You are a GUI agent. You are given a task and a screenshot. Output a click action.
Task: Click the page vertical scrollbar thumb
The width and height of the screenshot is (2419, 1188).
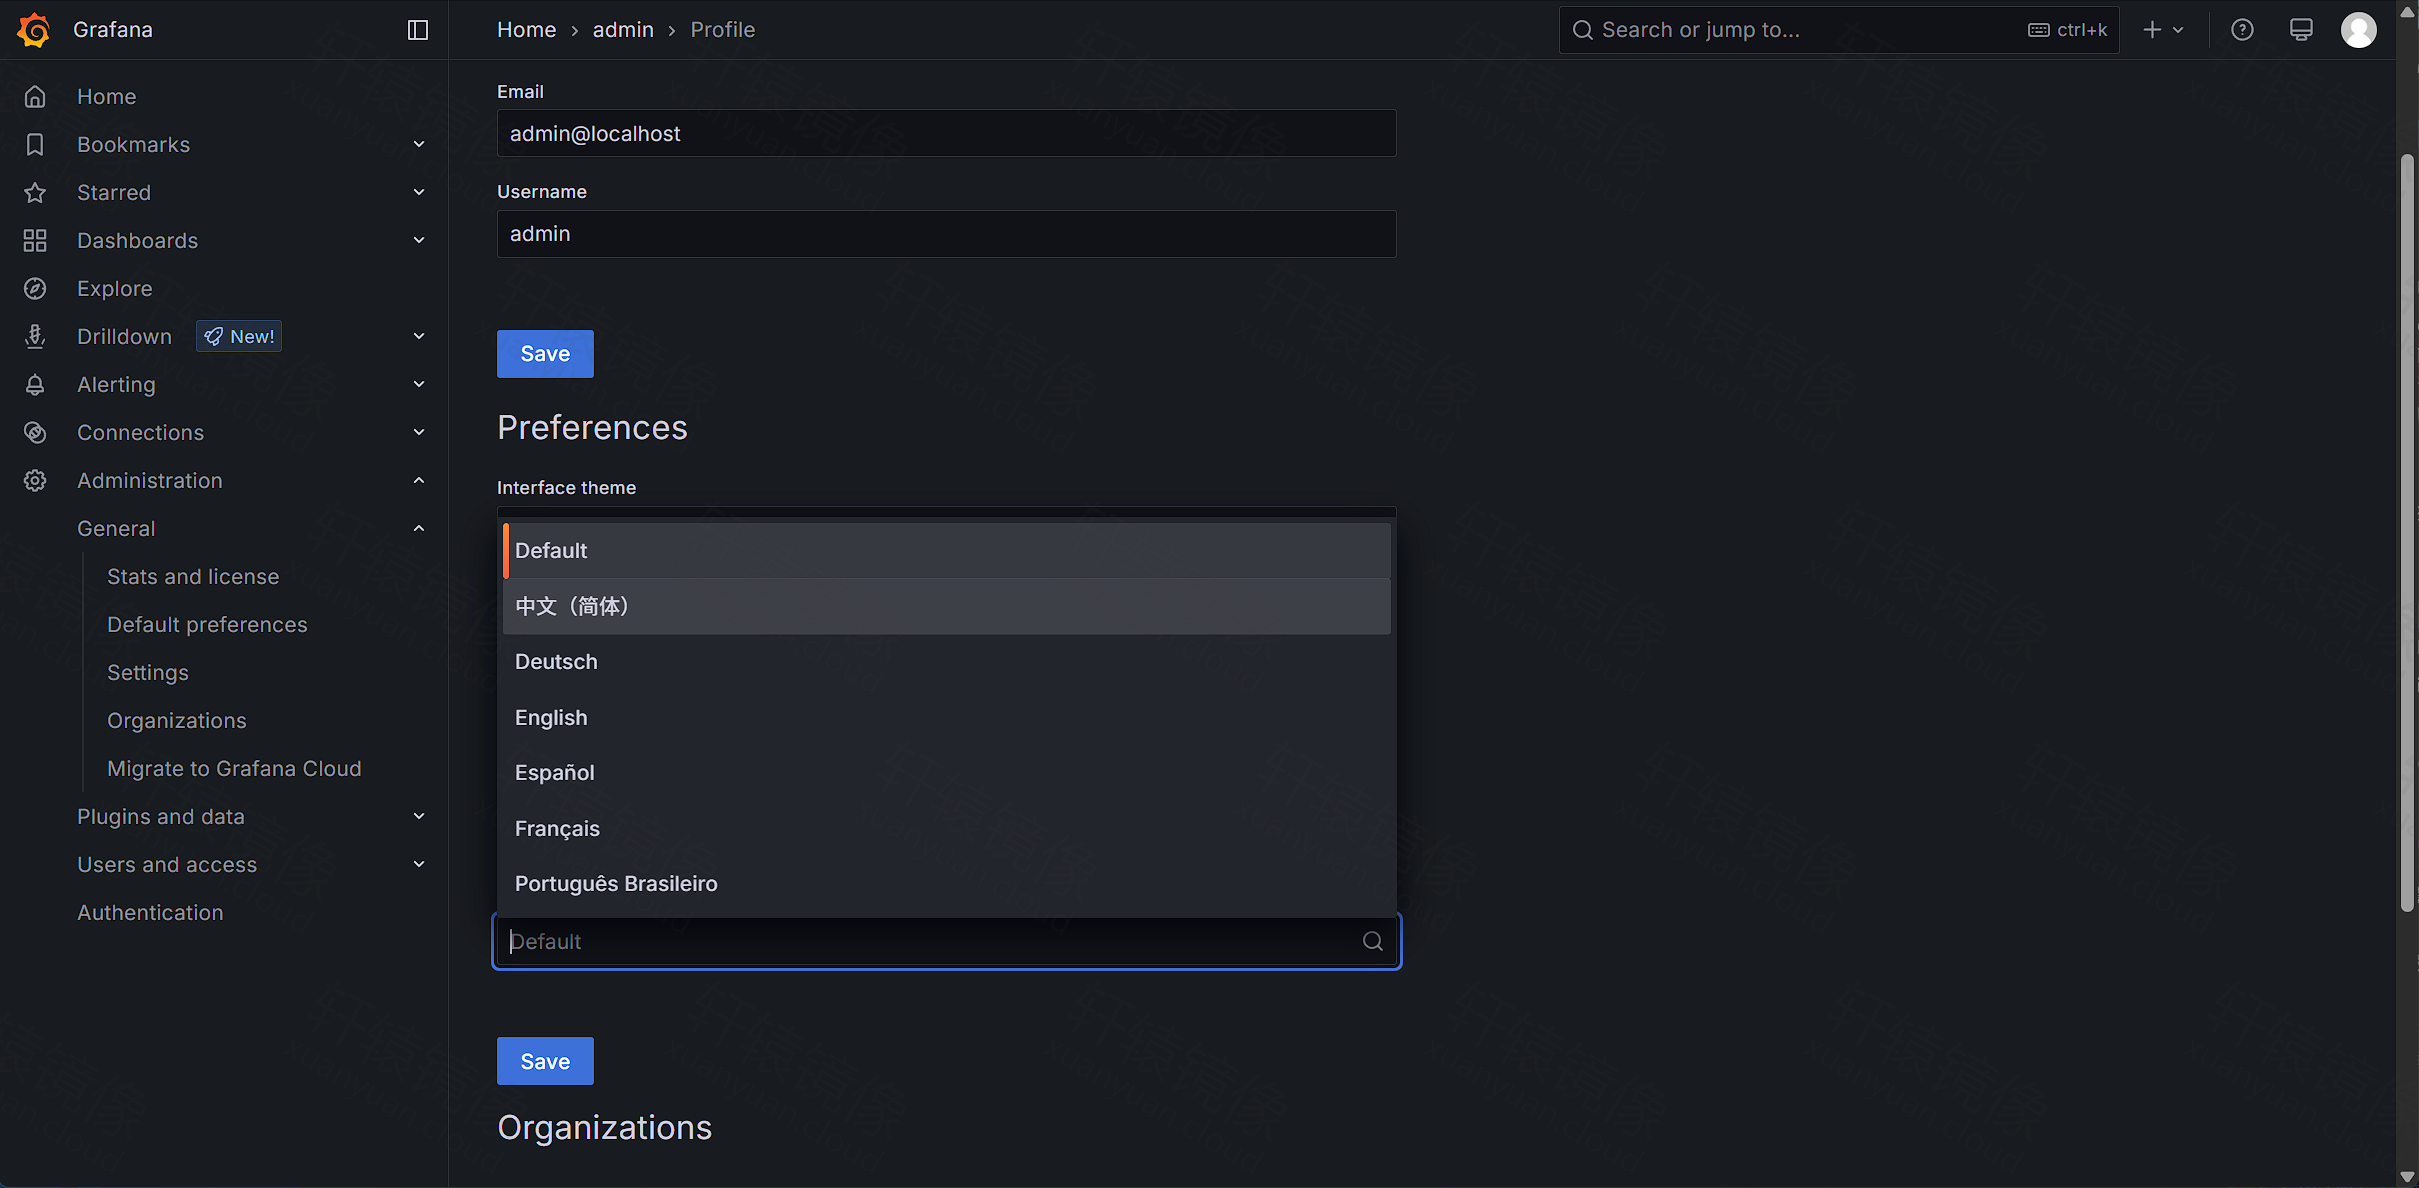(2407, 533)
